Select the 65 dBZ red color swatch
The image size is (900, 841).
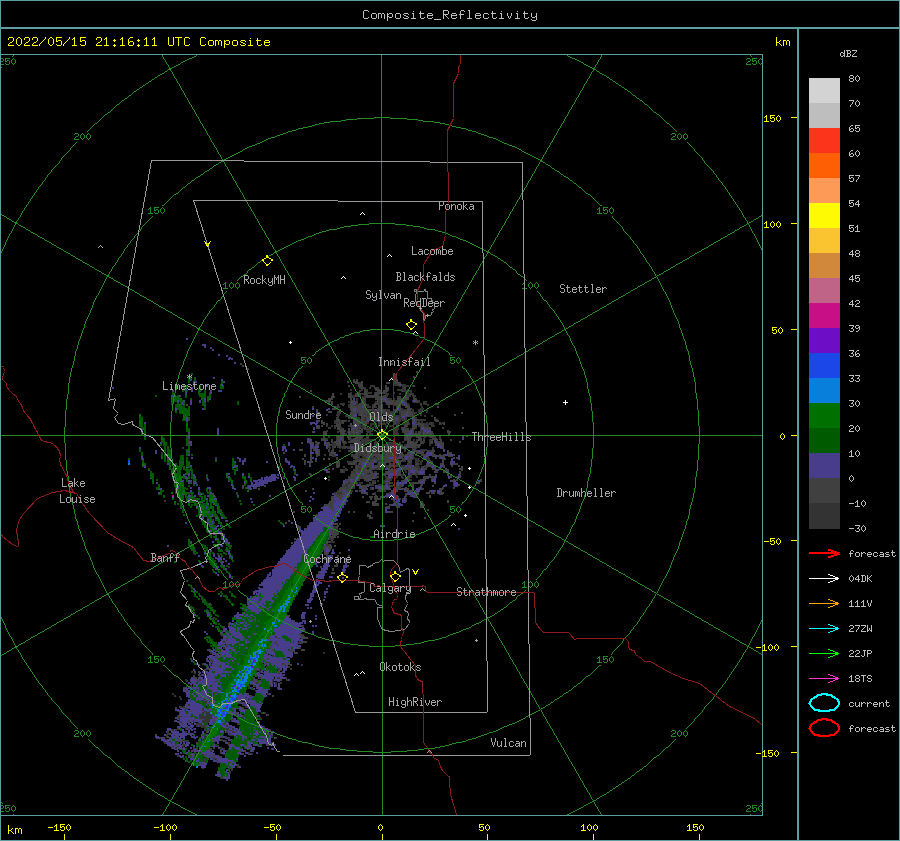tap(824, 141)
